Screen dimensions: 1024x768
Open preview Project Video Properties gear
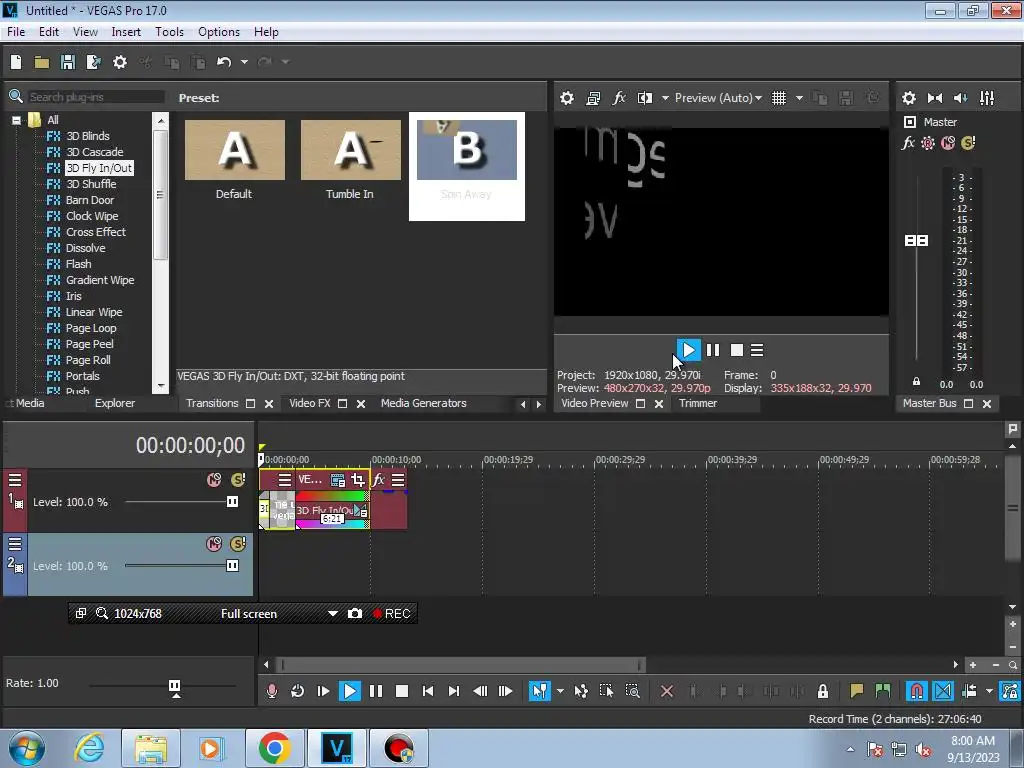point(567,98)
